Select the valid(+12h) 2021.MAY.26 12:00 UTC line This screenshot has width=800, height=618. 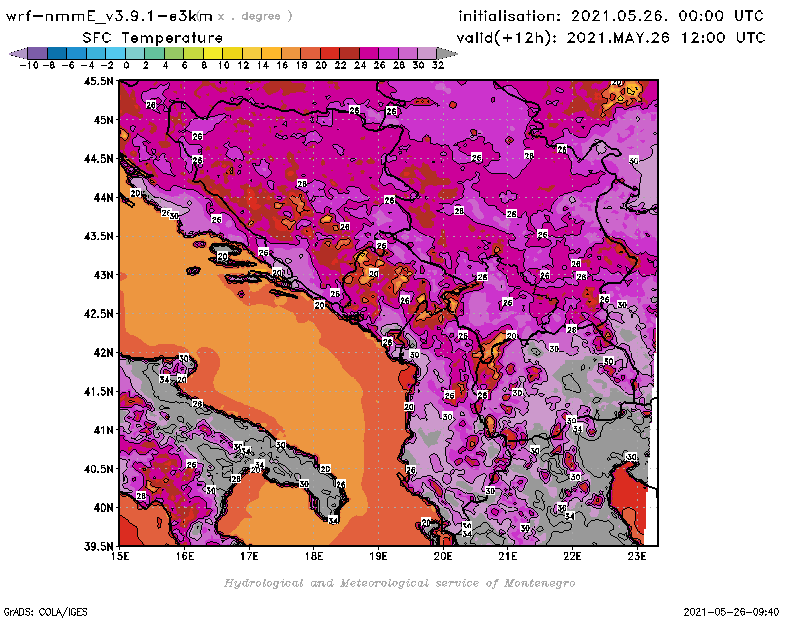(611, 37)
